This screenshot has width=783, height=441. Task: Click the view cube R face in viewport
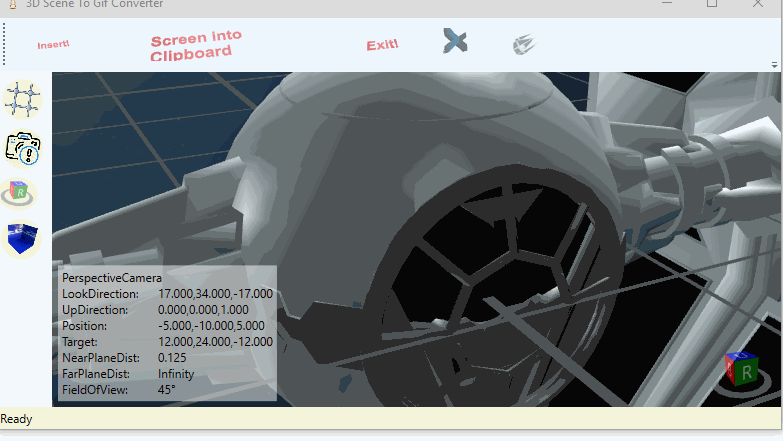(747, 372)
